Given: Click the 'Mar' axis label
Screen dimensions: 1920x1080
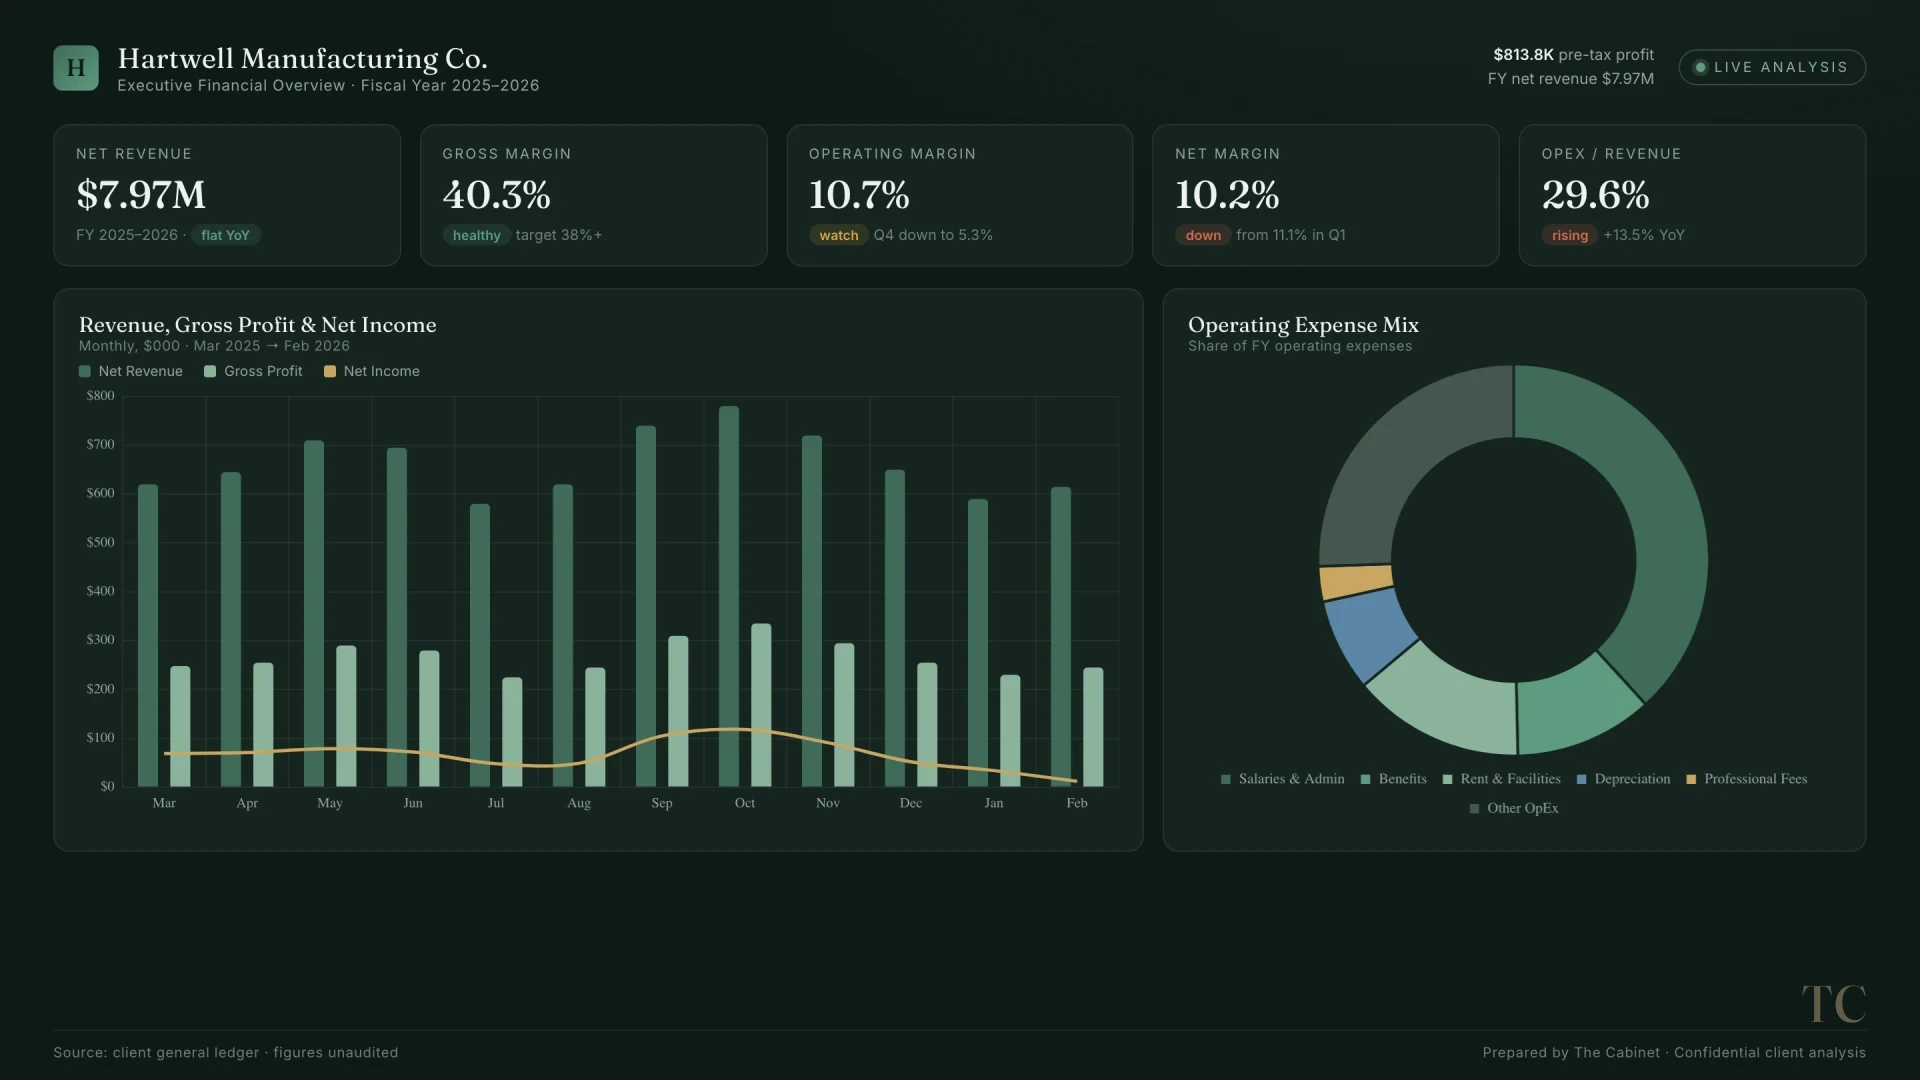Looking at the screenshot, I should (x=164, y=803).
